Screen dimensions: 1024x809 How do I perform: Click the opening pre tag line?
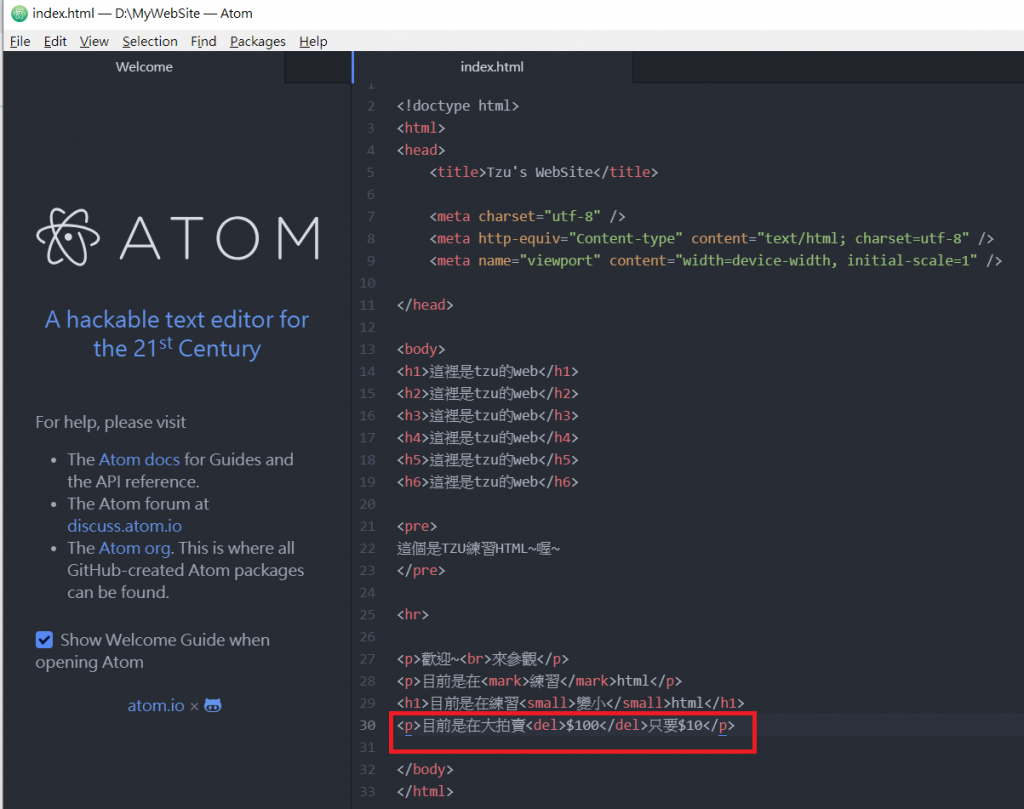click(417, 526)
